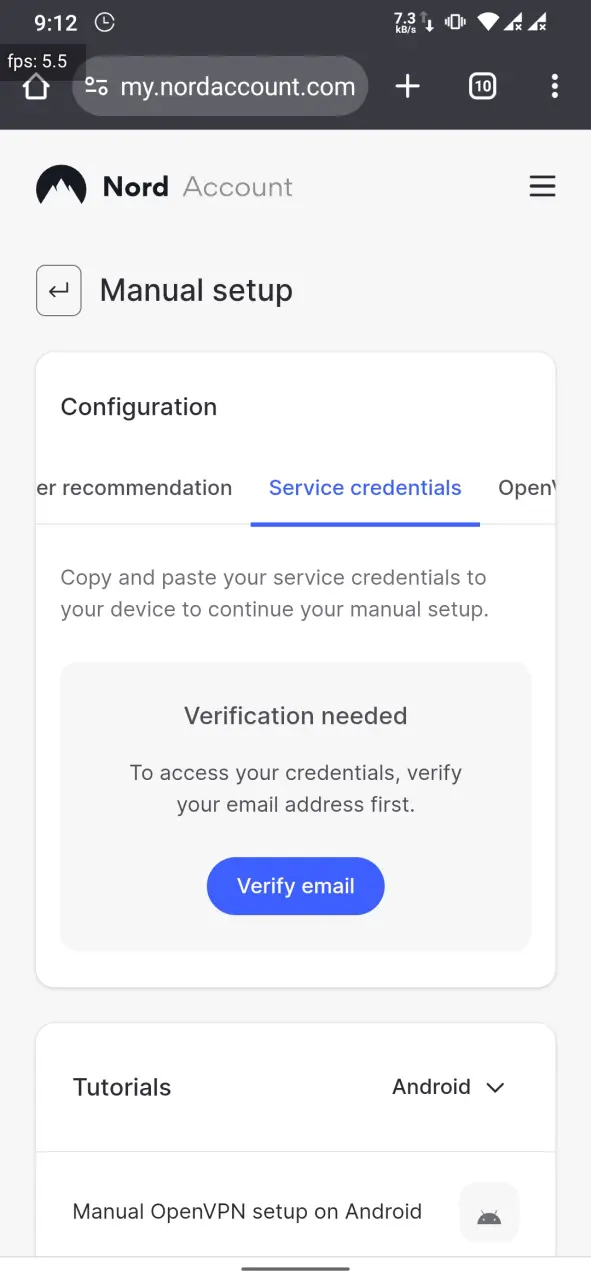The width and height of the screenshot is (591, 1280).
Task: Switch to the Service credentials tab
Action: (x=365, y=488)
